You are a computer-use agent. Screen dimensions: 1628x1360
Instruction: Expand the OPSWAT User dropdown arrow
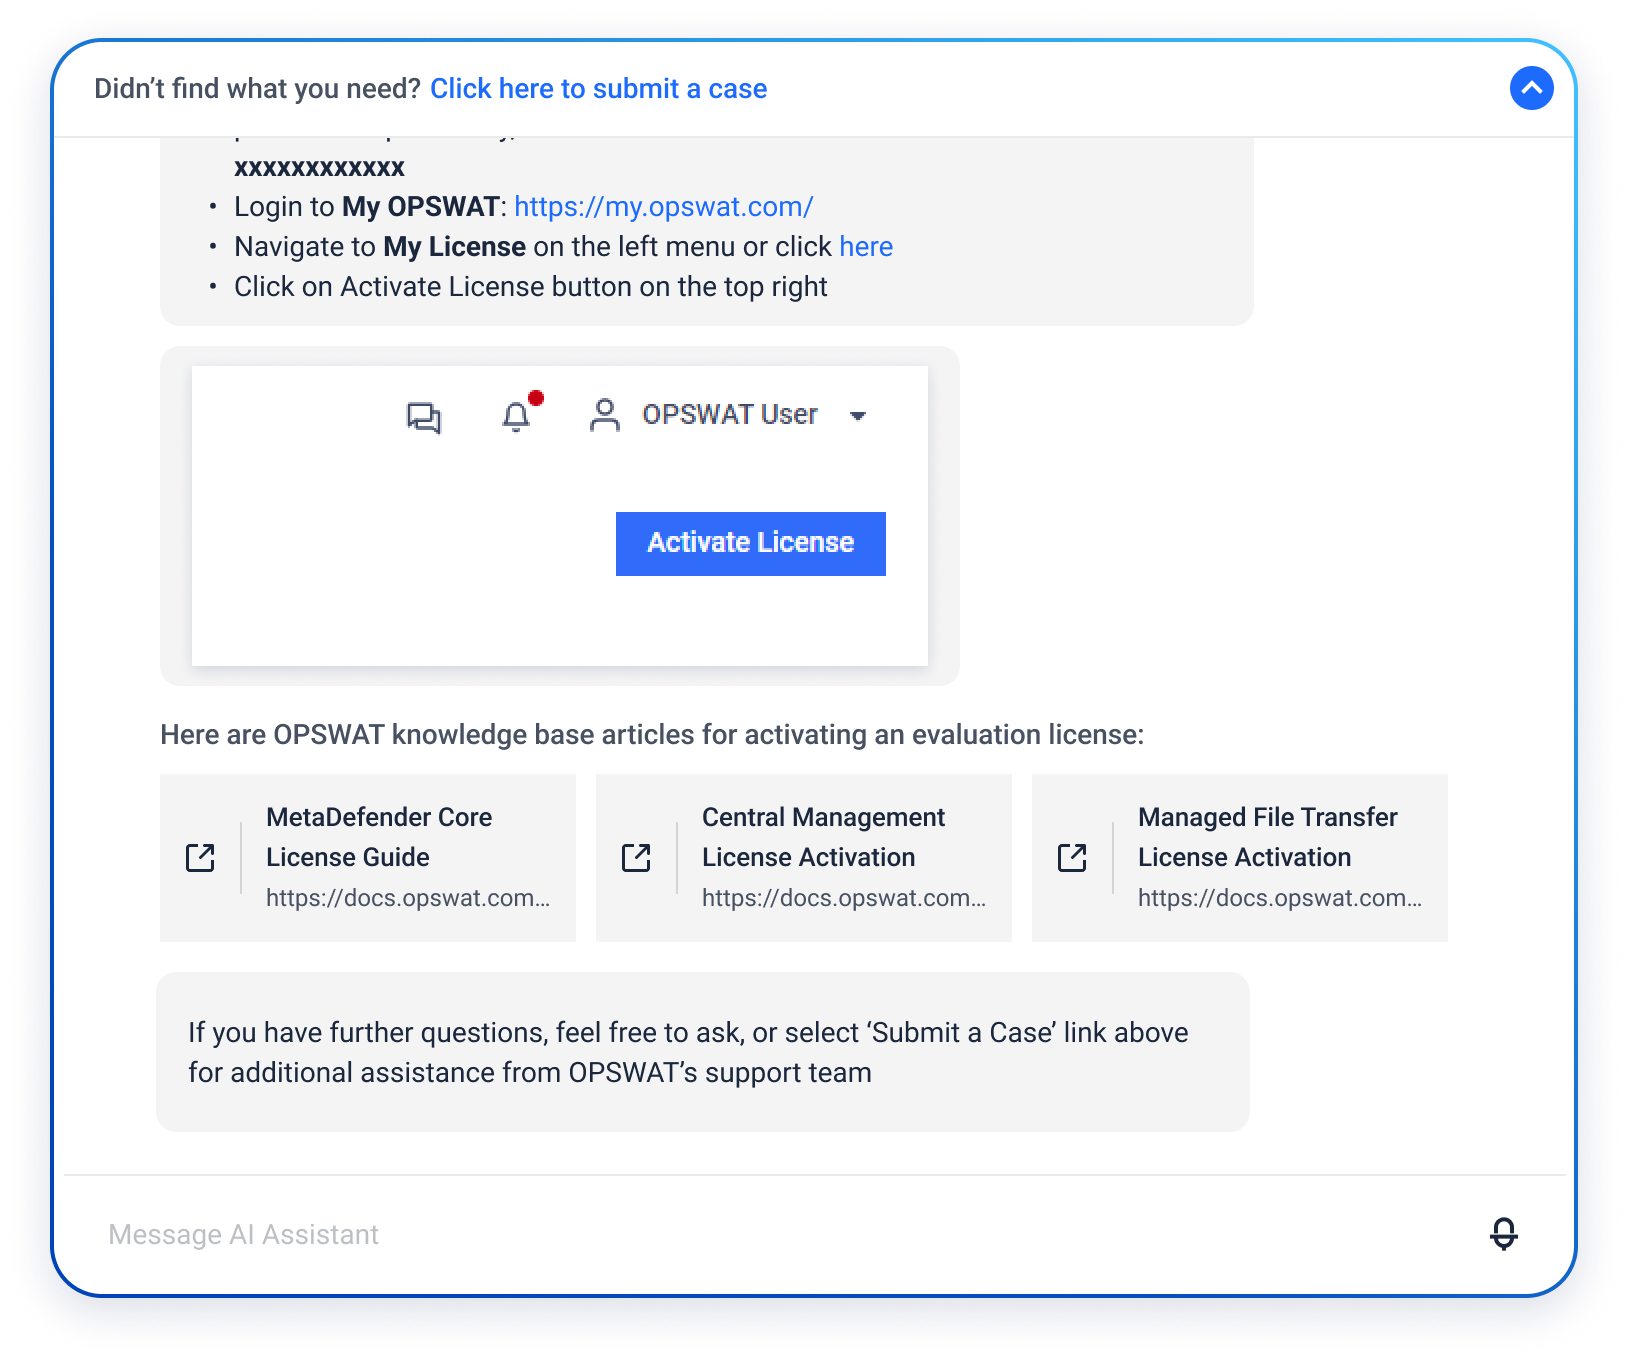857,416
